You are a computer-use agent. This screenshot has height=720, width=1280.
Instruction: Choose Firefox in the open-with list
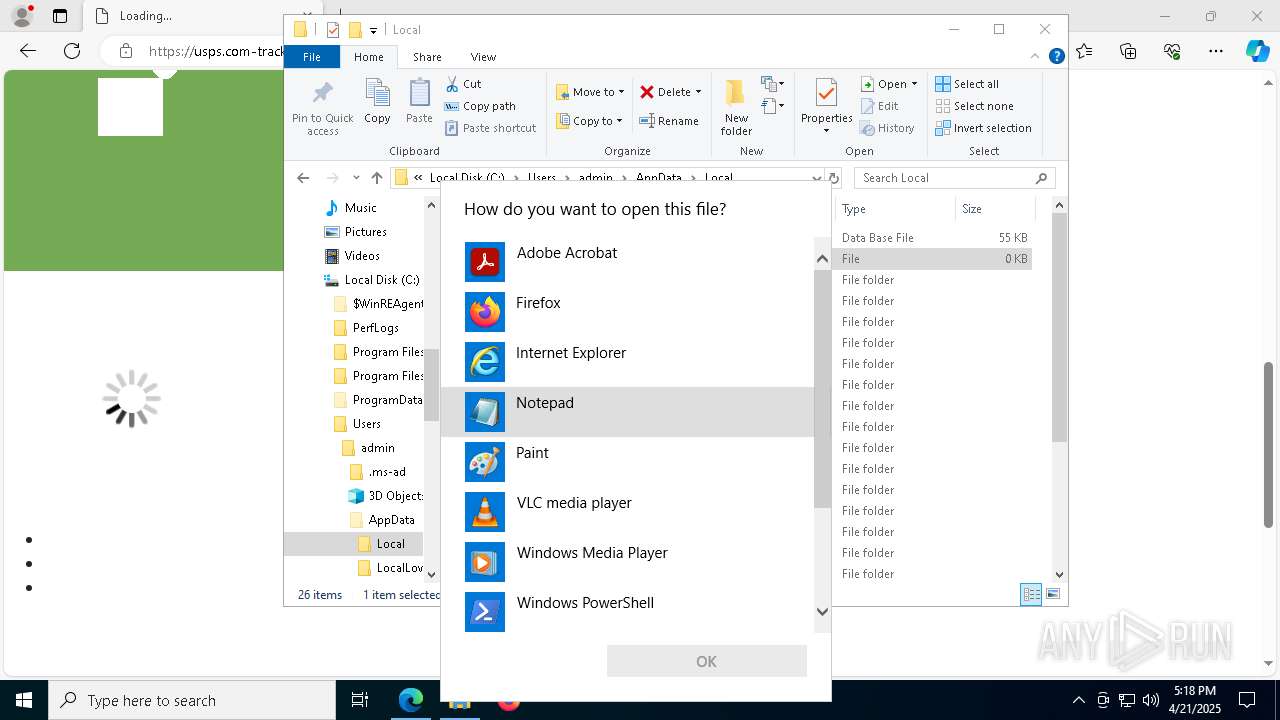coord(627,312)
